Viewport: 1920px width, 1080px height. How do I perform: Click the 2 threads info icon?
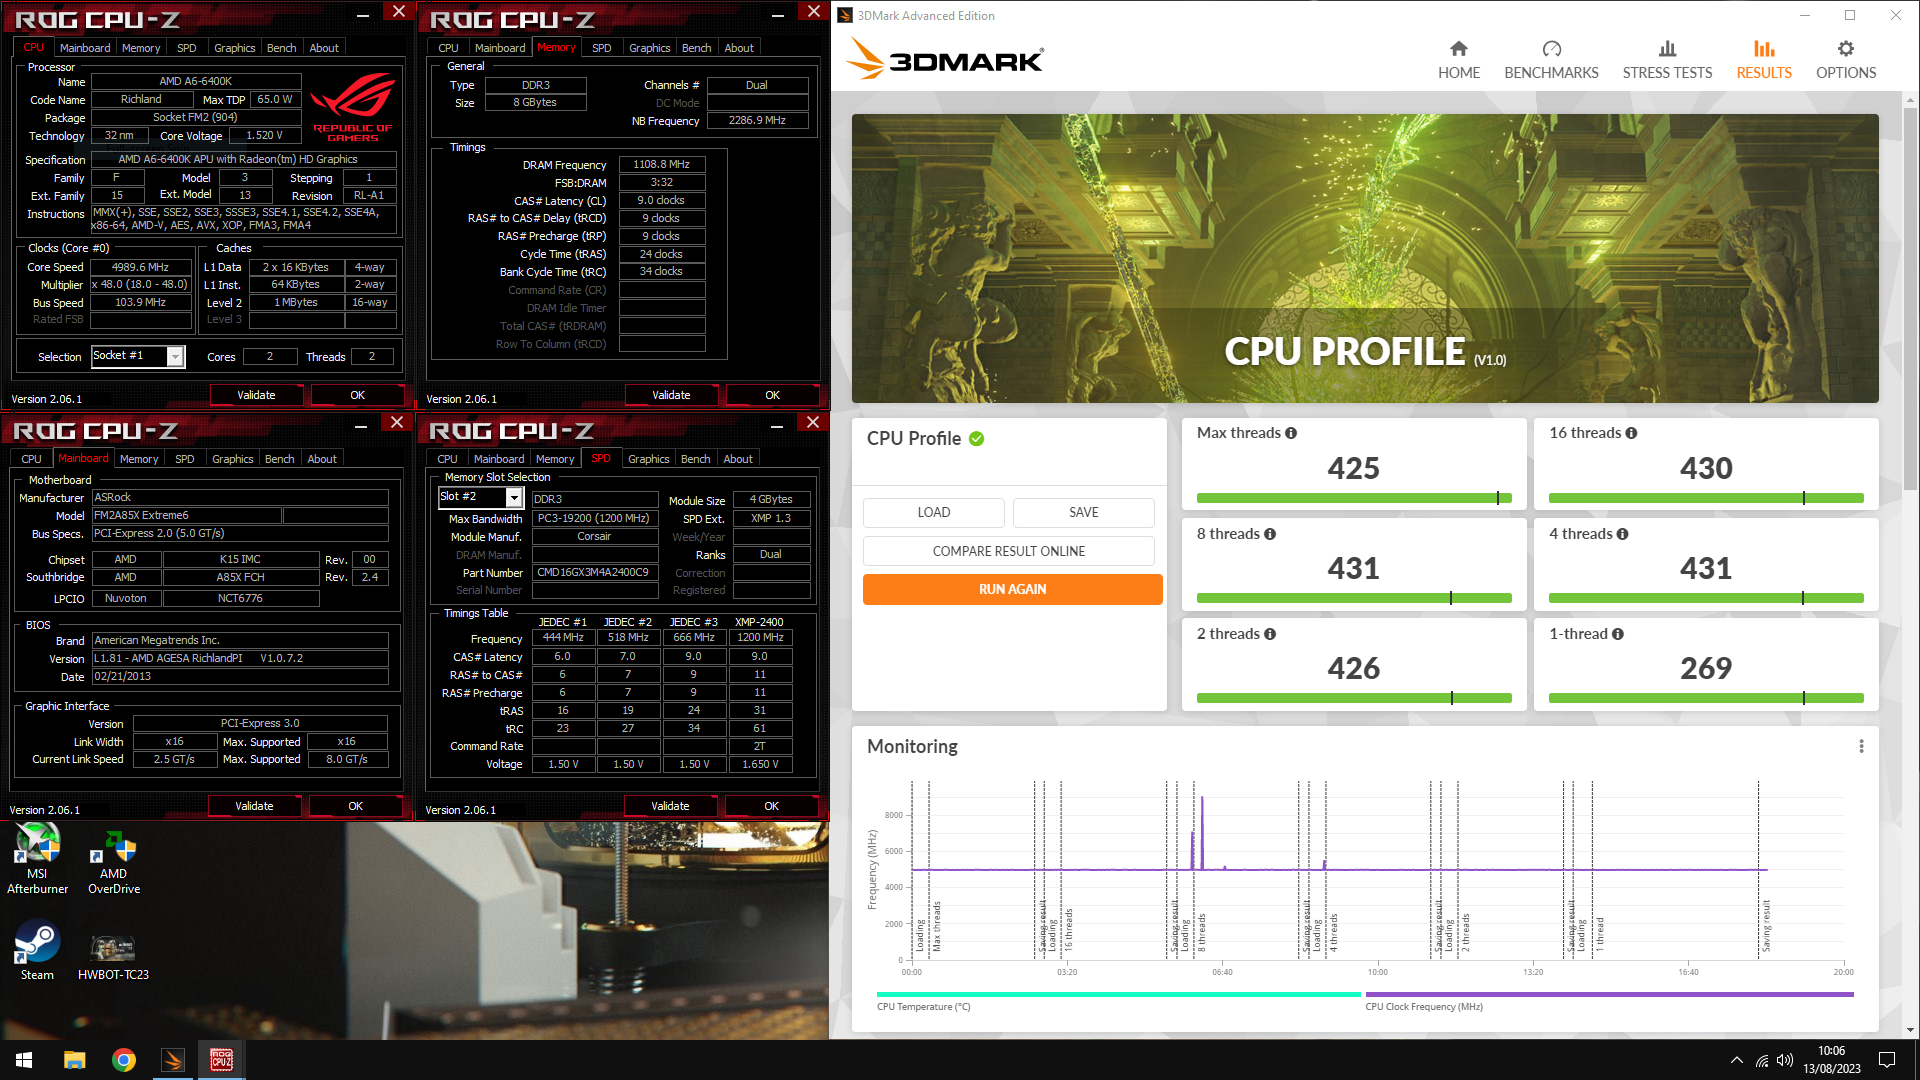click(x=1270, y=634)
